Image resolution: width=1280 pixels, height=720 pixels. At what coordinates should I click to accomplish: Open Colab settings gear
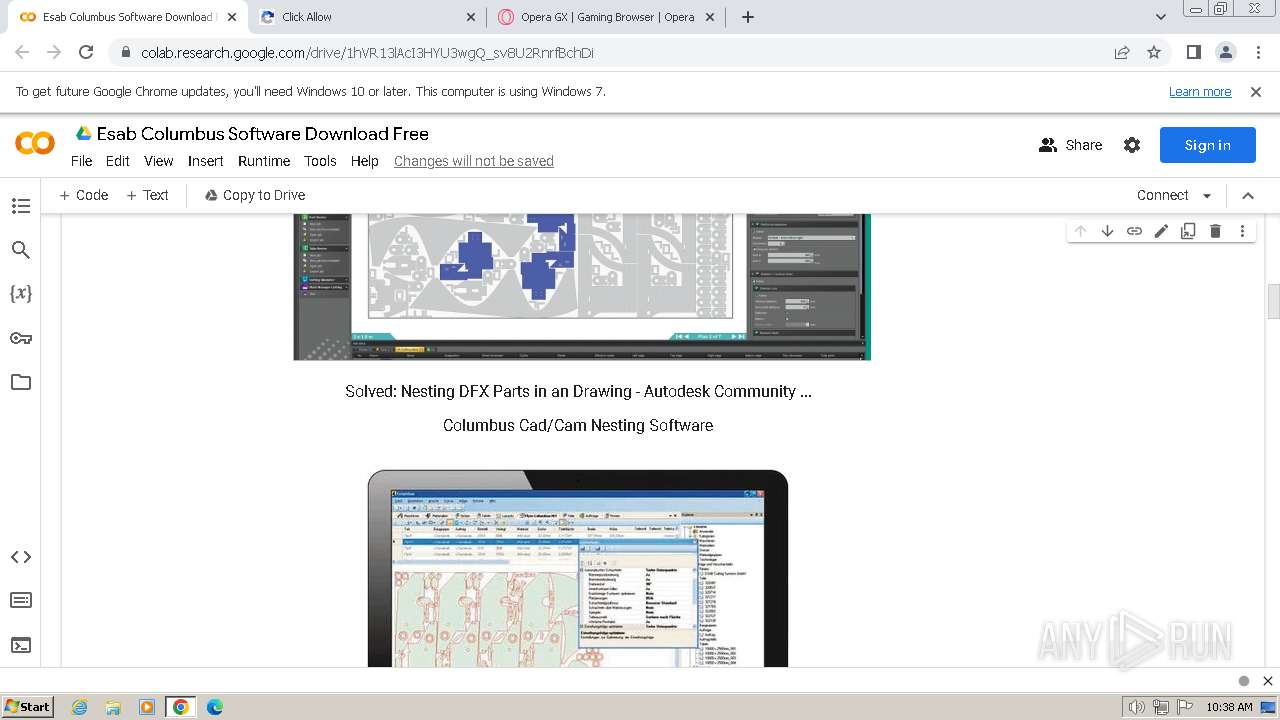coord(1132,145)
